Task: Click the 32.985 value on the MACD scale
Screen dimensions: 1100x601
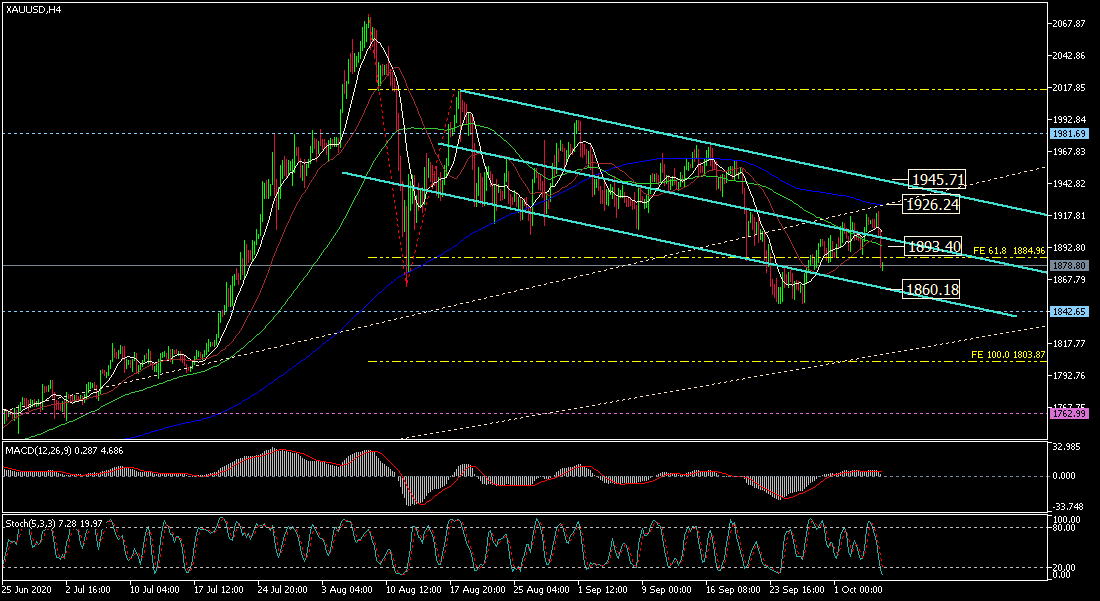Action: pos(1068,446)
